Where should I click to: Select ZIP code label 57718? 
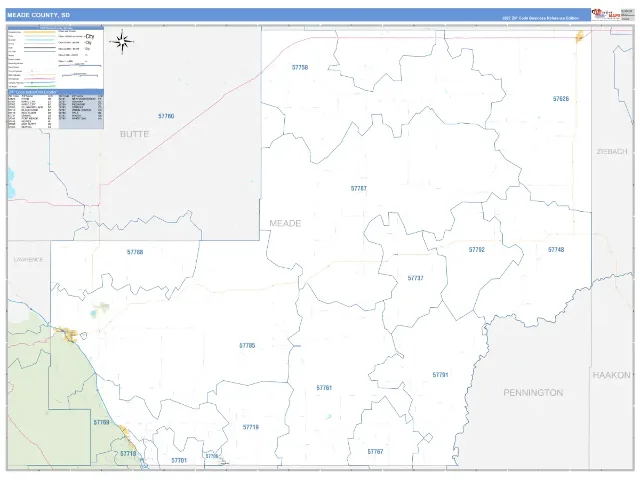point(128,454)
